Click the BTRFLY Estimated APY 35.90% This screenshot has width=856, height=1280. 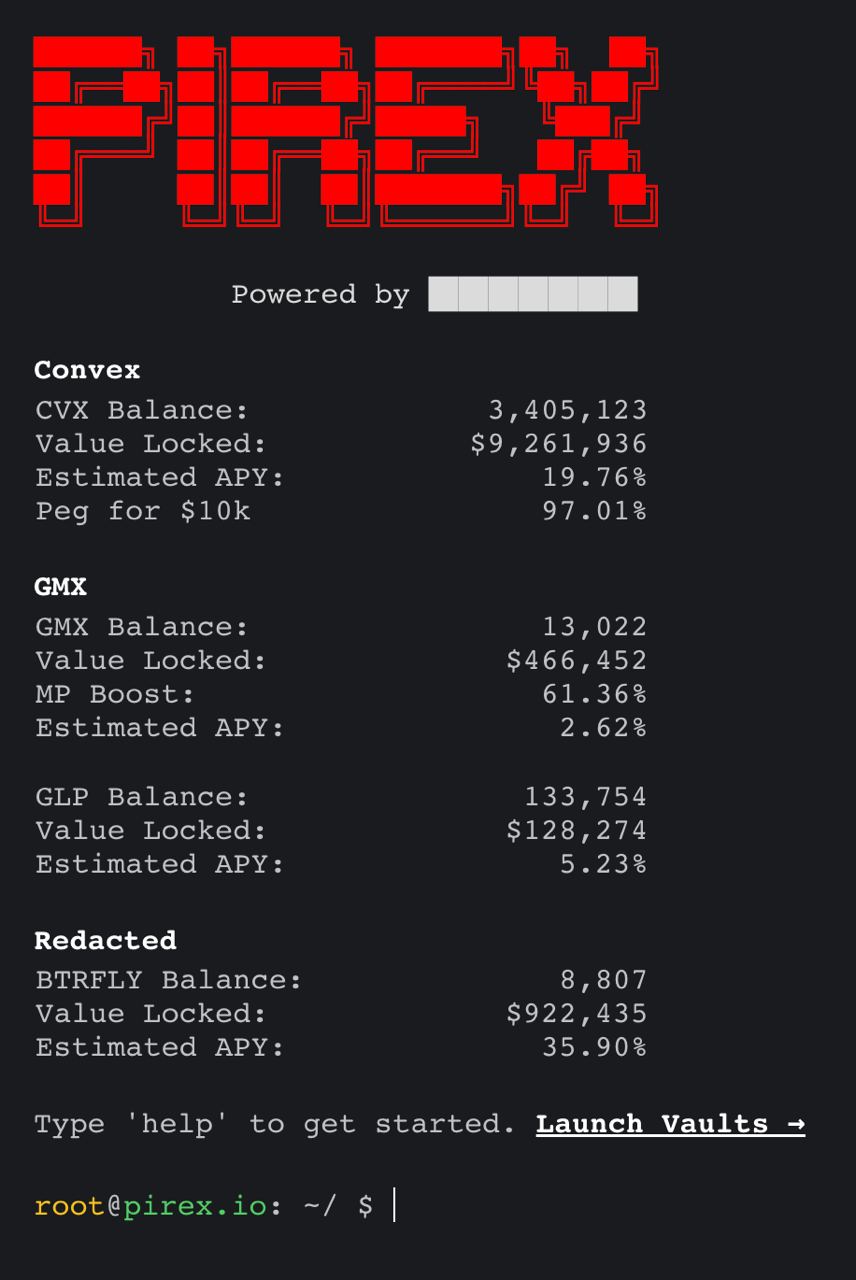pos(594,1047)
